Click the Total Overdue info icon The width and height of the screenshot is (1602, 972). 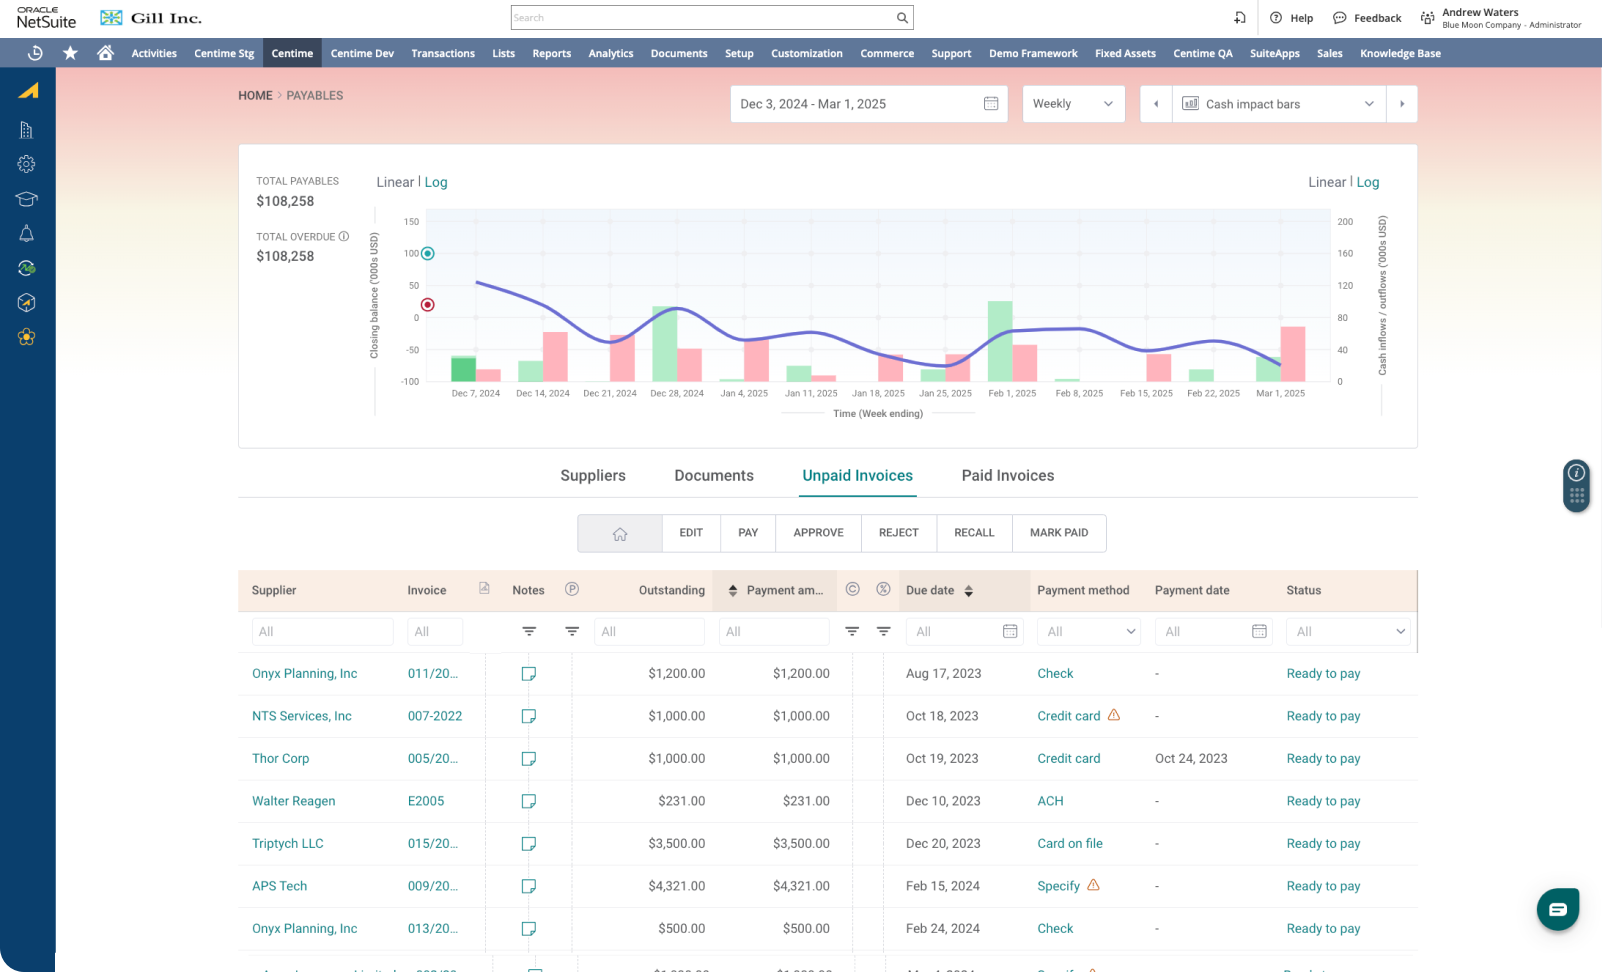point(344,237)
